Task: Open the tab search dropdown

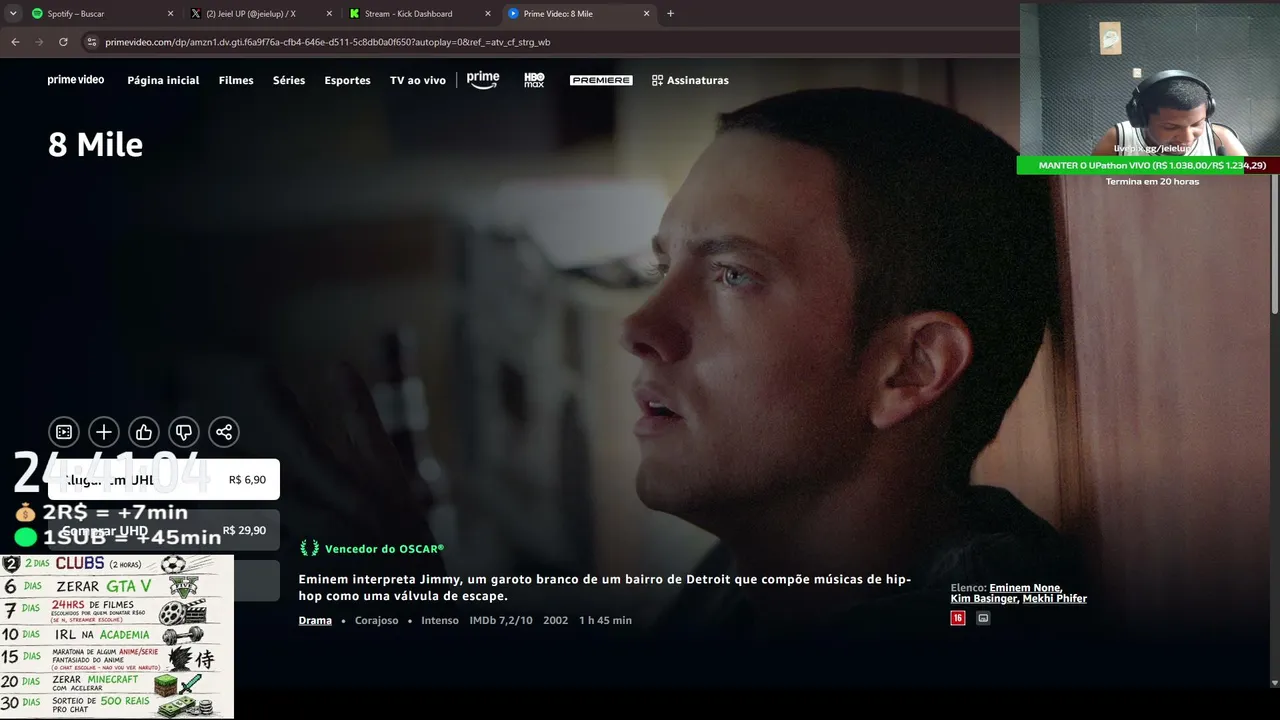Action: pos(13,14)
